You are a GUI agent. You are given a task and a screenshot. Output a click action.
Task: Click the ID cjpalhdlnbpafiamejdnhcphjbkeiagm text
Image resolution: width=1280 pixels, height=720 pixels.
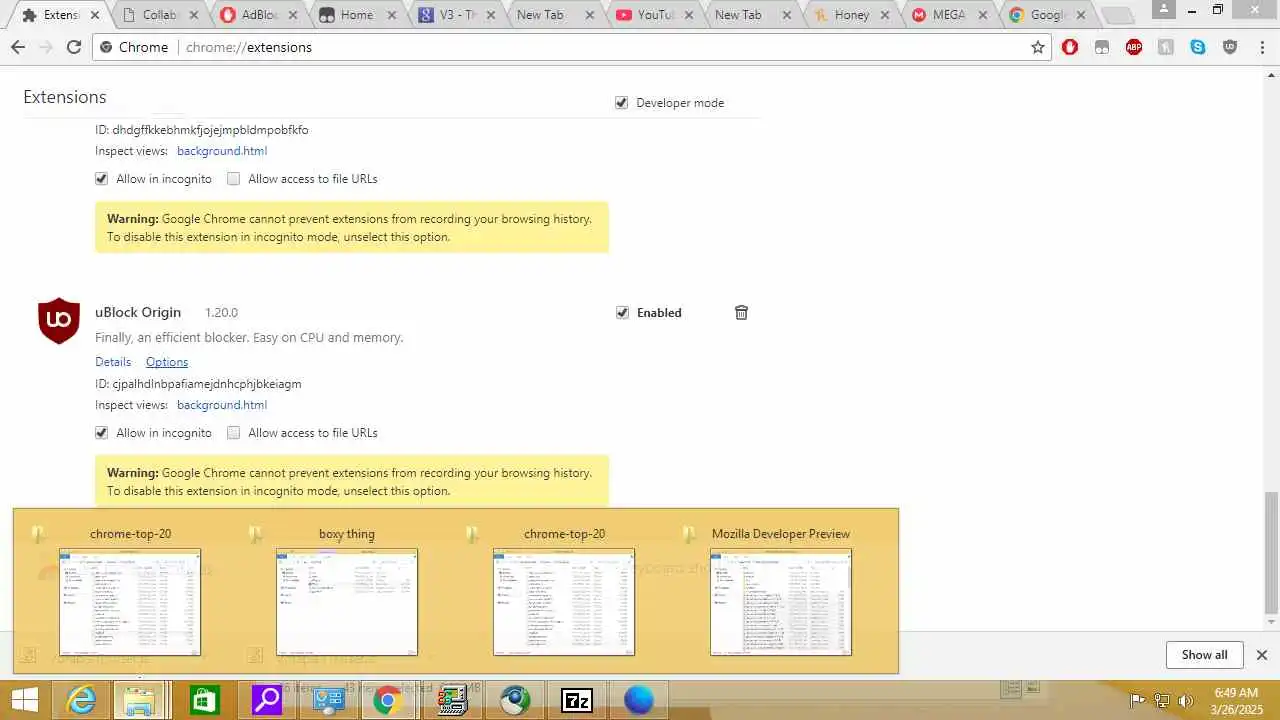tap(198, 384)
